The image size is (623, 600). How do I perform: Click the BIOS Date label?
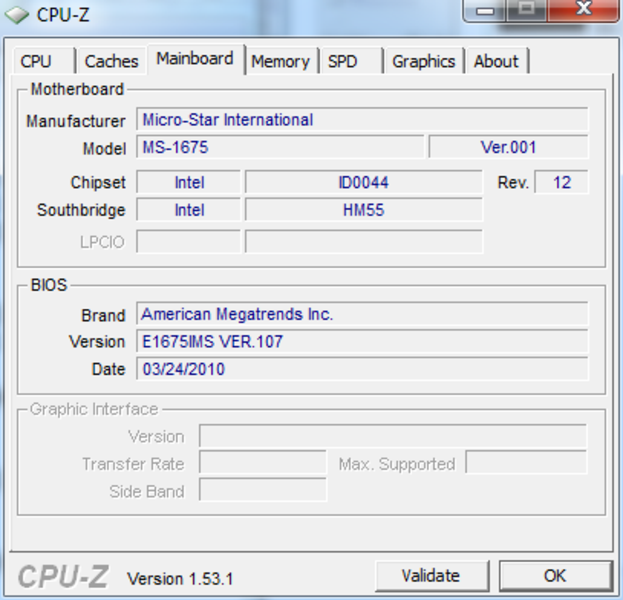pyautogui.click(x=108, y=369)
